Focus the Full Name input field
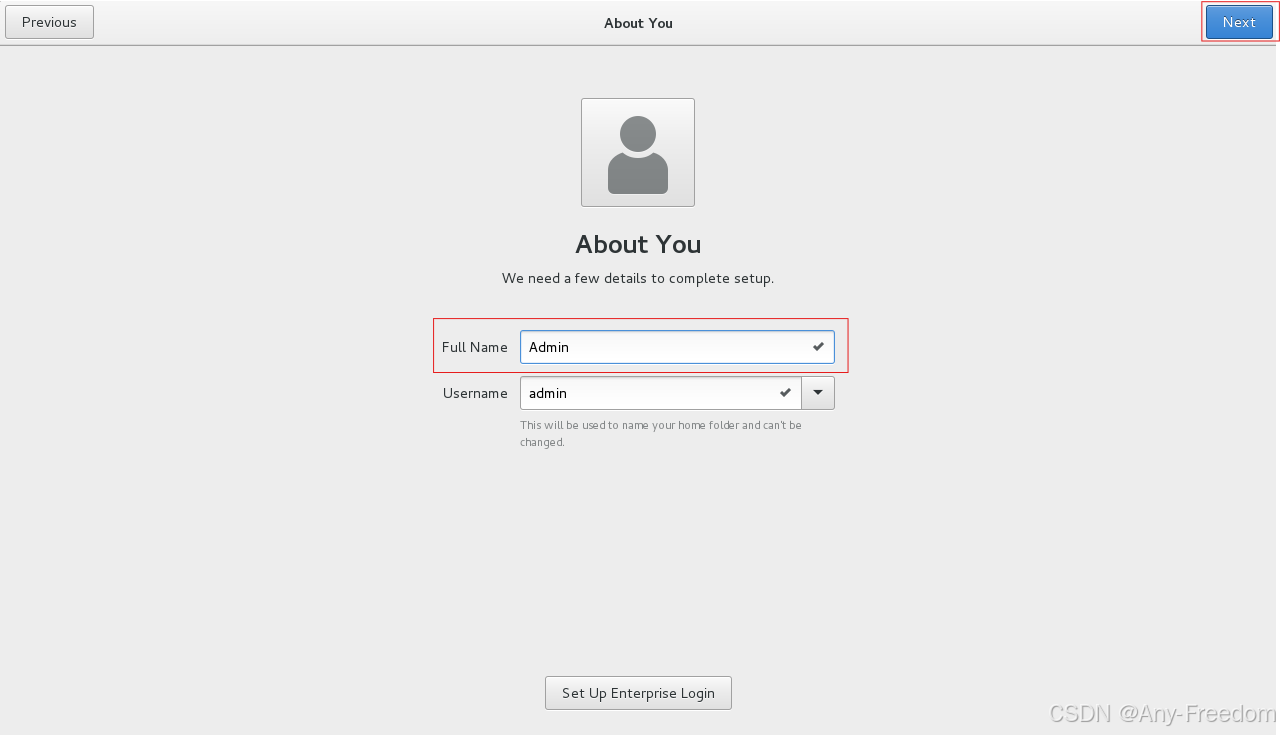 click(x=677, y=347)
